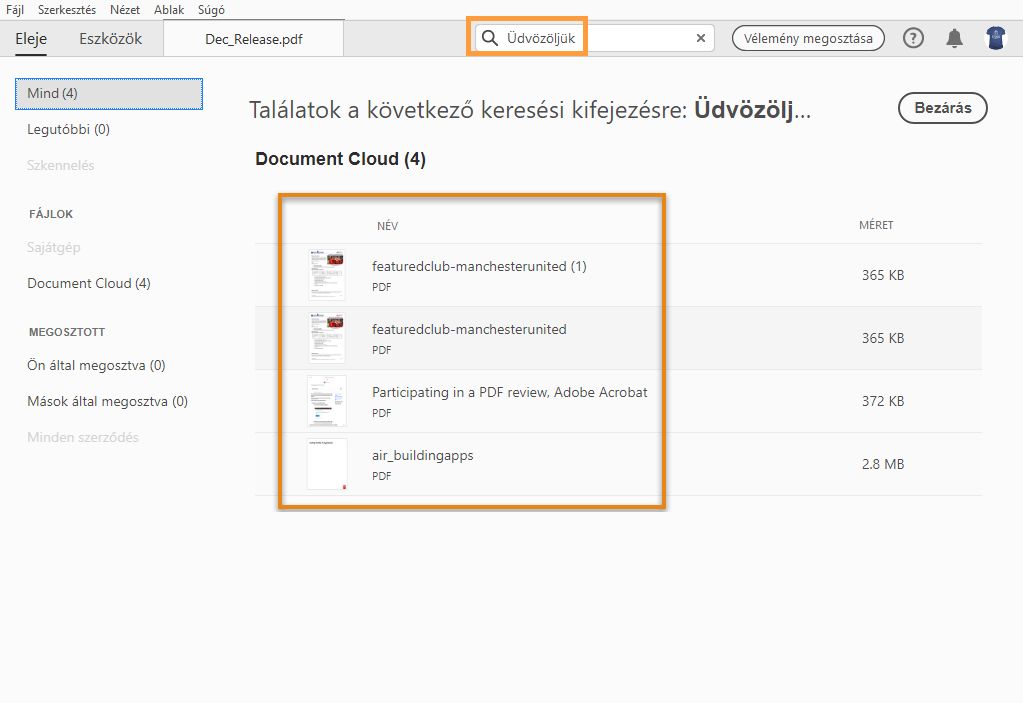Select Legutóbbi in the left sidebar

66,129
